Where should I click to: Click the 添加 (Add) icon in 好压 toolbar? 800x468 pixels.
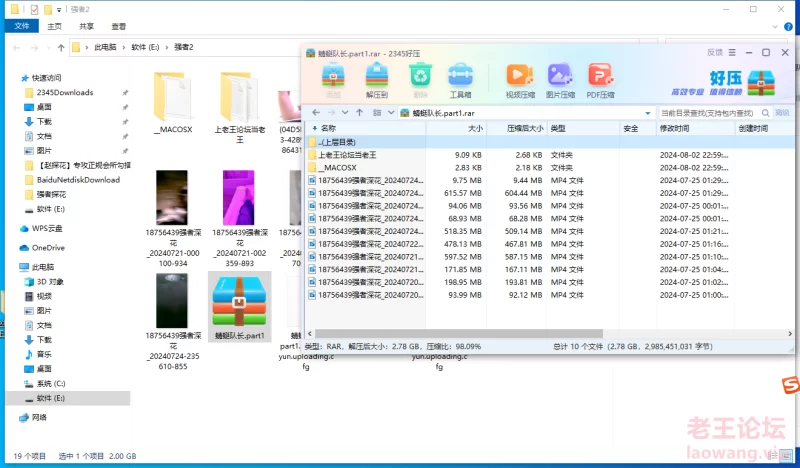[333, 80]
